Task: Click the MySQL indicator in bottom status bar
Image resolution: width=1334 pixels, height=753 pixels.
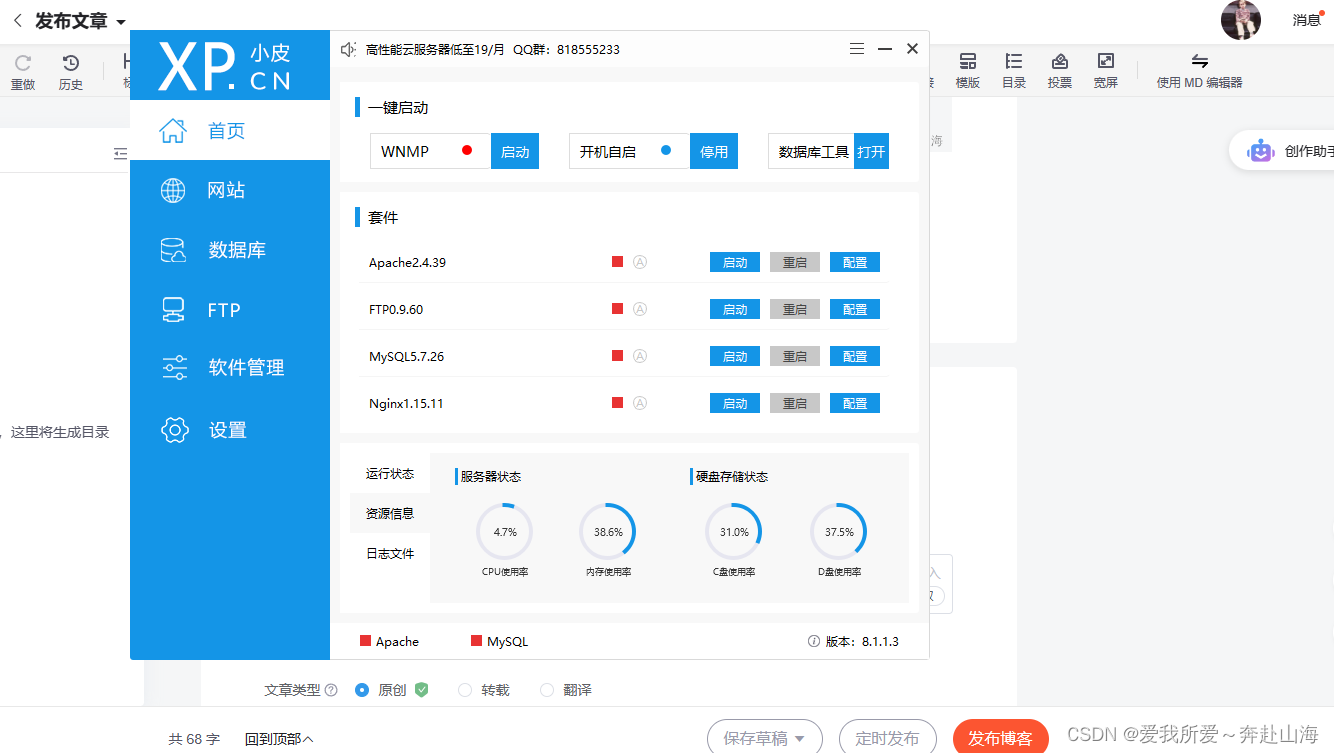Action: (499, 641)
